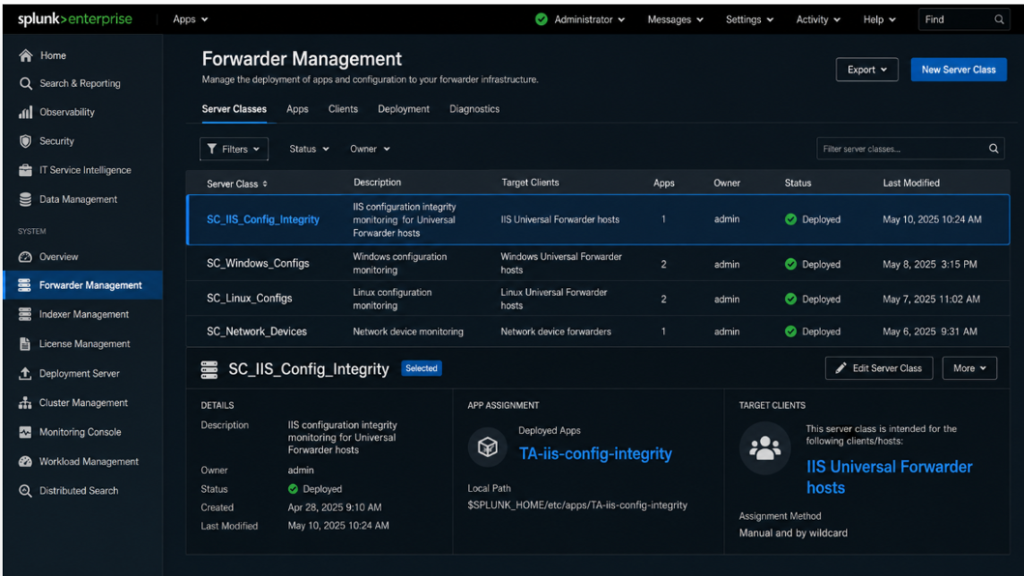Image resolution: width=1024 pixels, height=576 pixels.
Task: Click the Selected badge next to heading
Action: click(x=421, y=368)
